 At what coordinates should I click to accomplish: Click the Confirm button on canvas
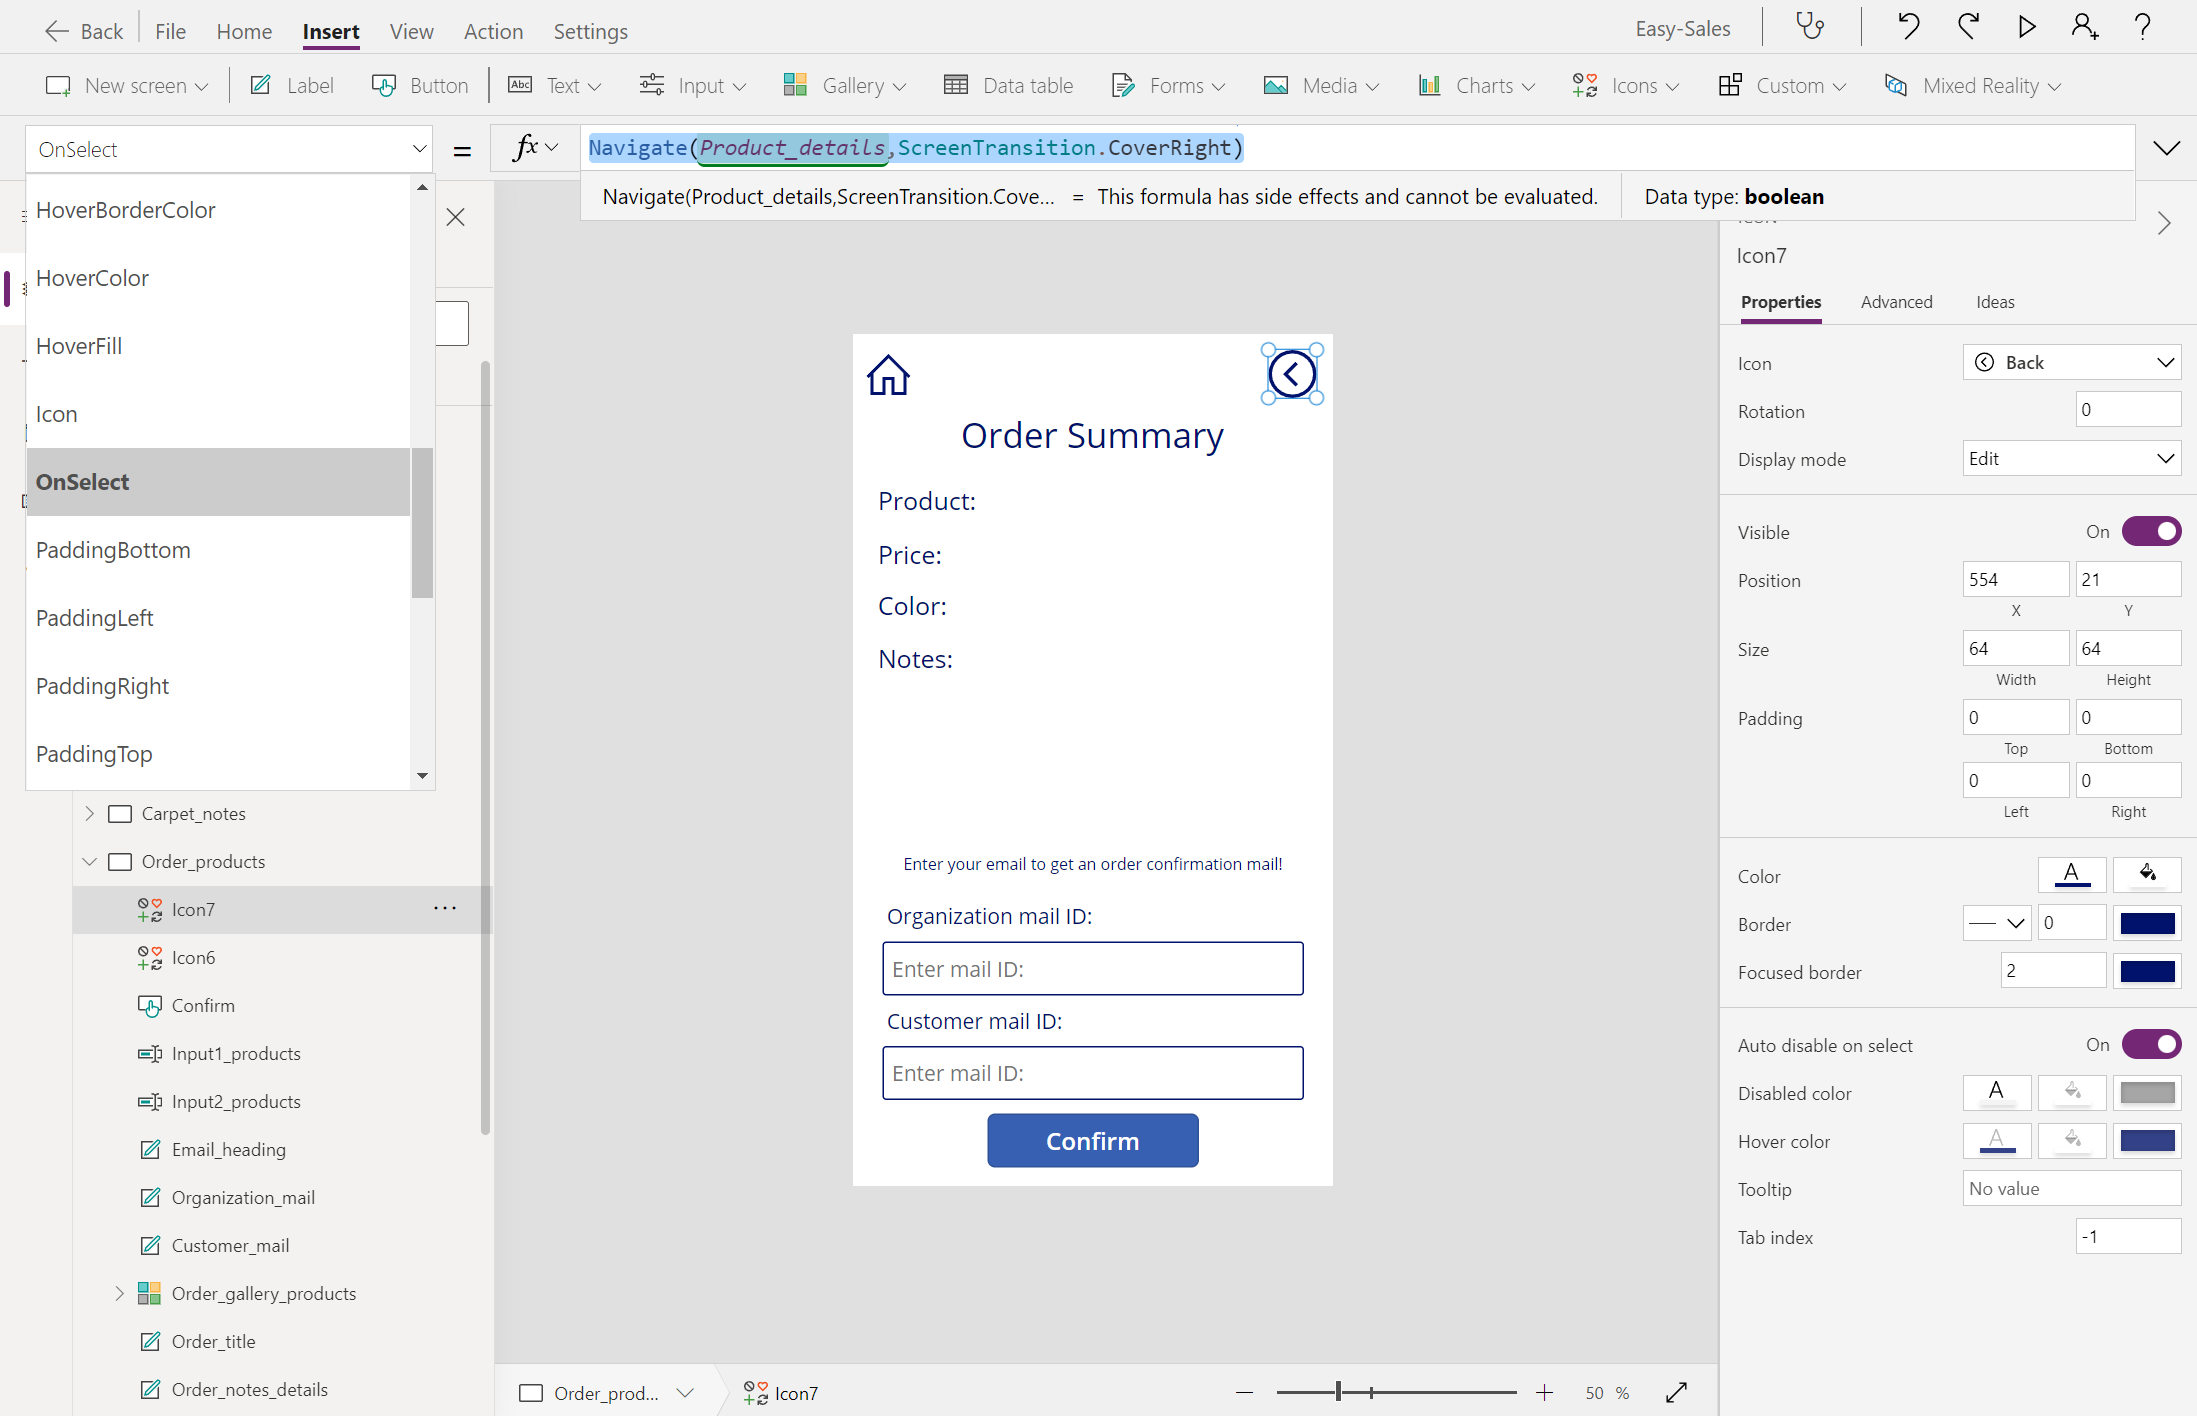[1092, 1140]
